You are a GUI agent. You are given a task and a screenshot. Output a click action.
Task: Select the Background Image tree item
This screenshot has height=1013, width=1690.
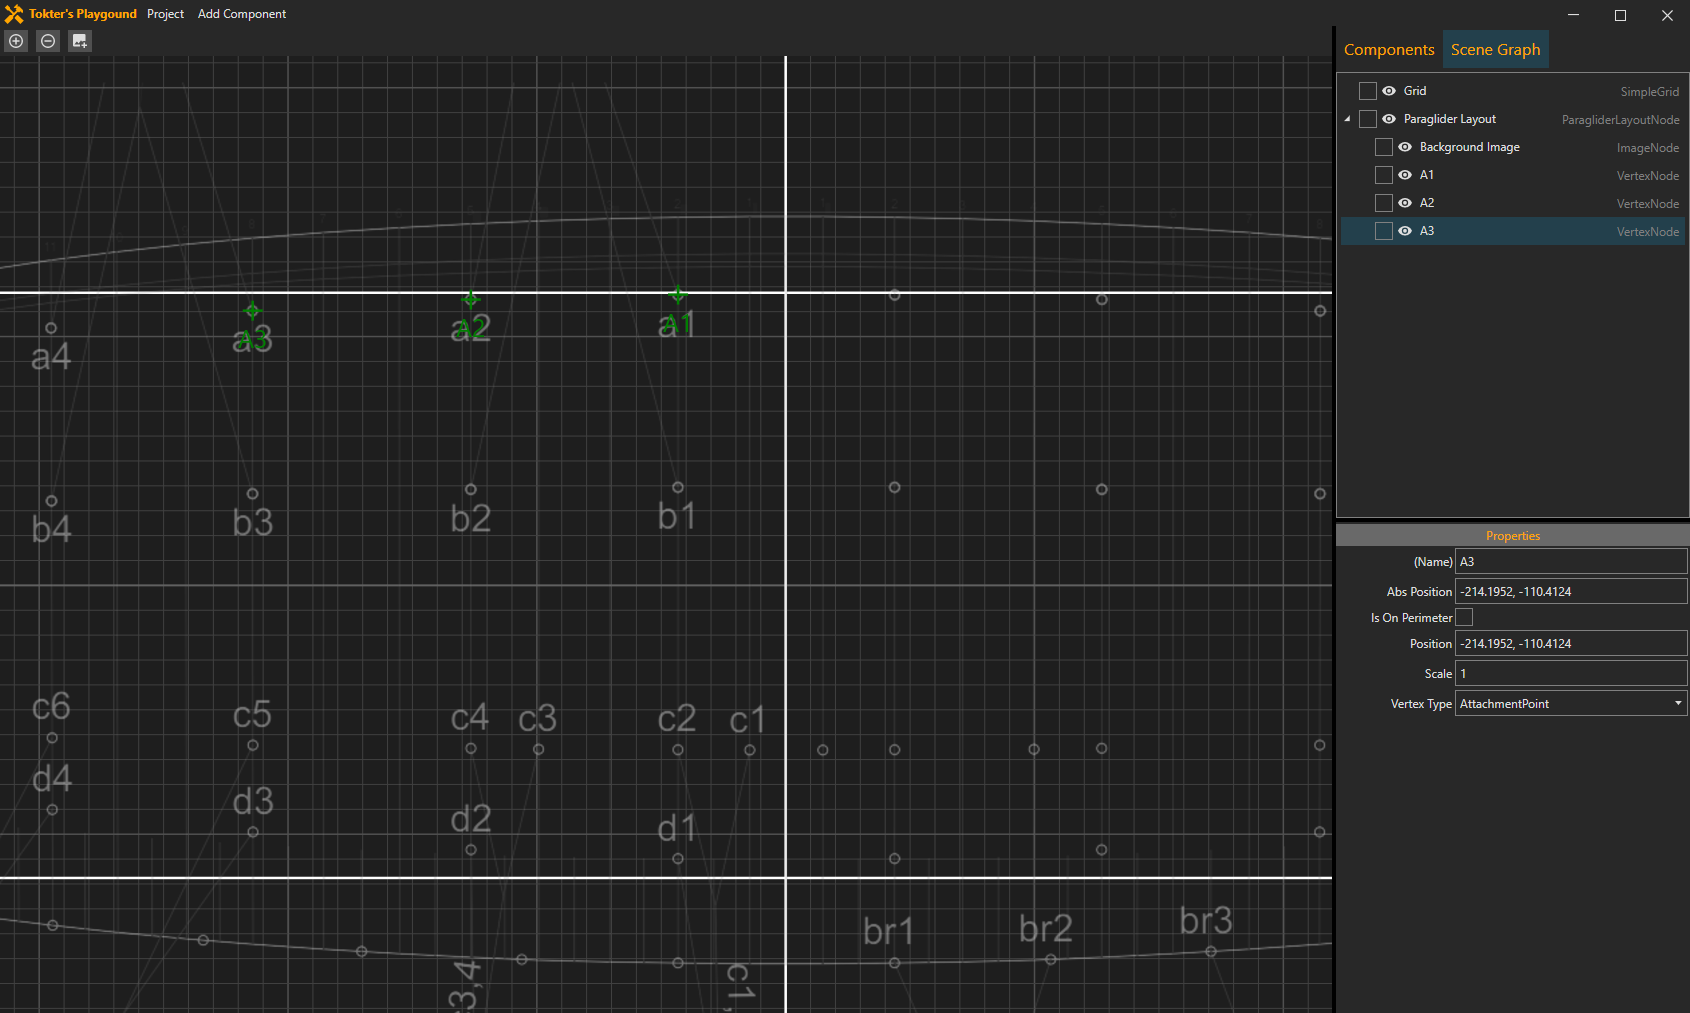click(x=1512, y=147)
